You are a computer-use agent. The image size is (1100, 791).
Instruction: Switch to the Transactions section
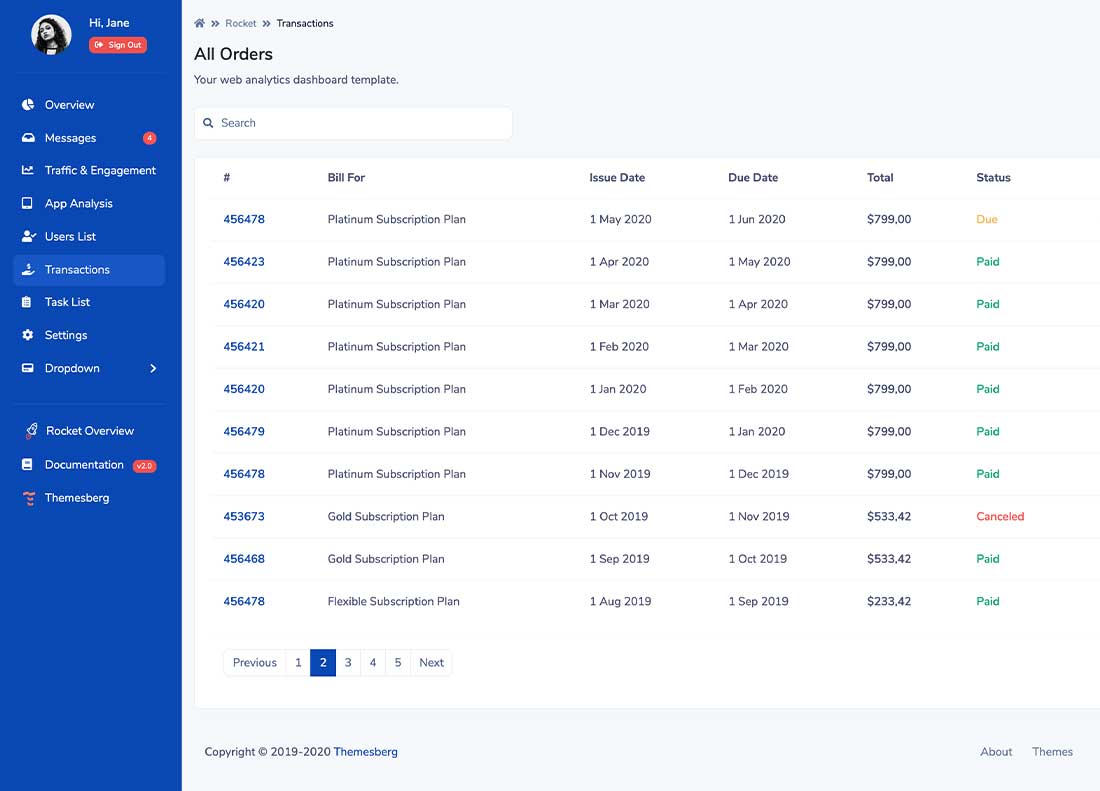click(x=77, y=269)
